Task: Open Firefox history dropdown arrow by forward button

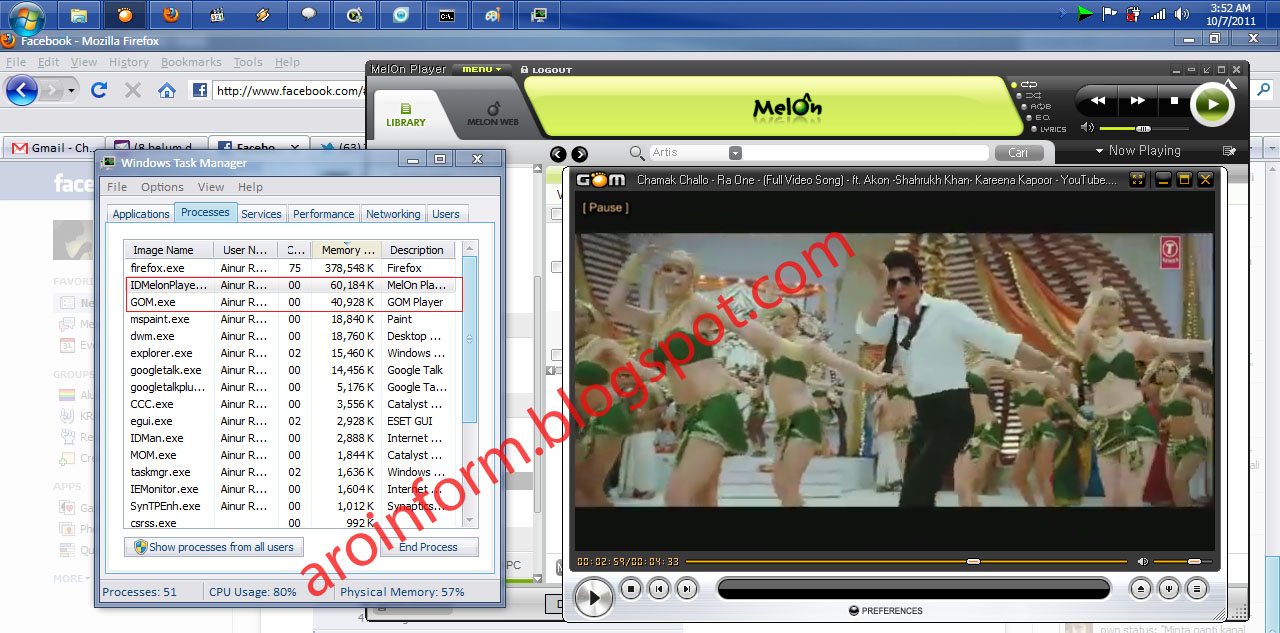Action: coord(72,91)
